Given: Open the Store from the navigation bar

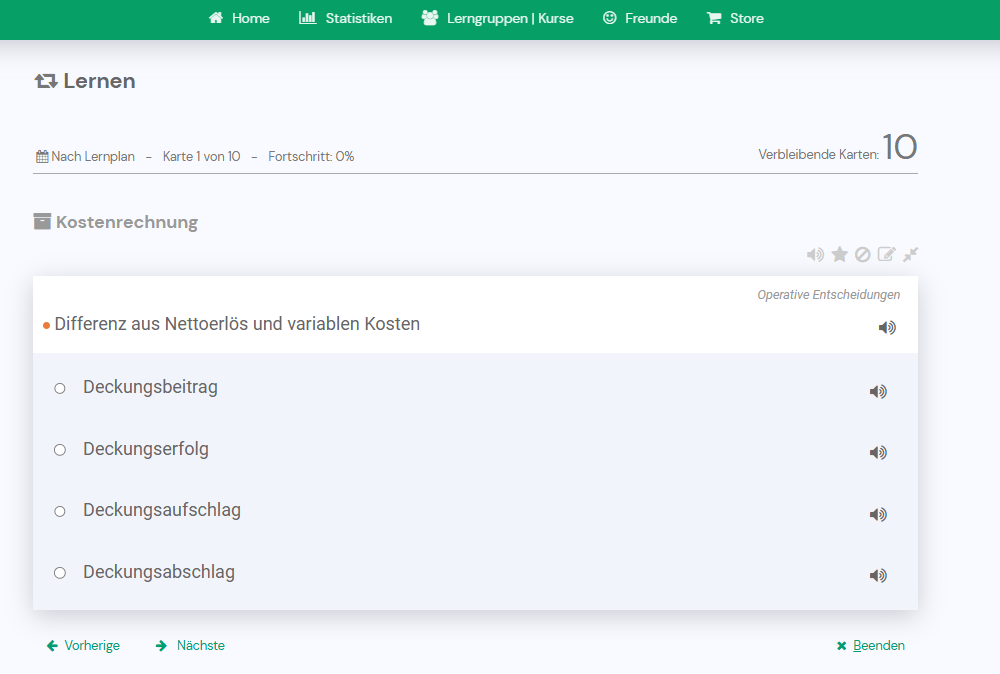Looking at the screenshot, I should coord(735,18).
